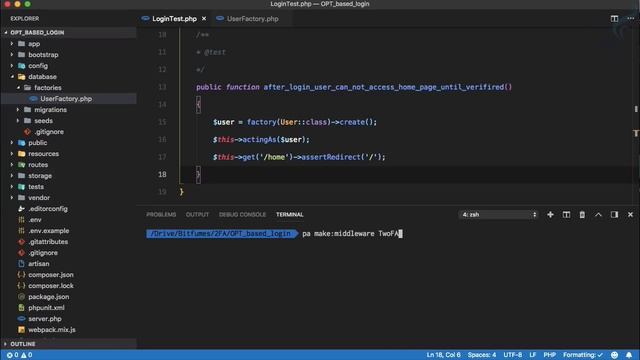The image size is (640, 360).
Task: Open the DEBUG CONSOLE panel tab
Action: point(242,215)
